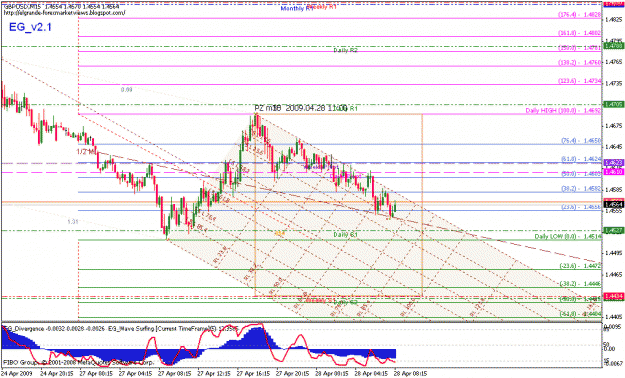Click the 27 Apr 12:15 time label
Screen dimensions: 625x378
click(x=213, y=374)
